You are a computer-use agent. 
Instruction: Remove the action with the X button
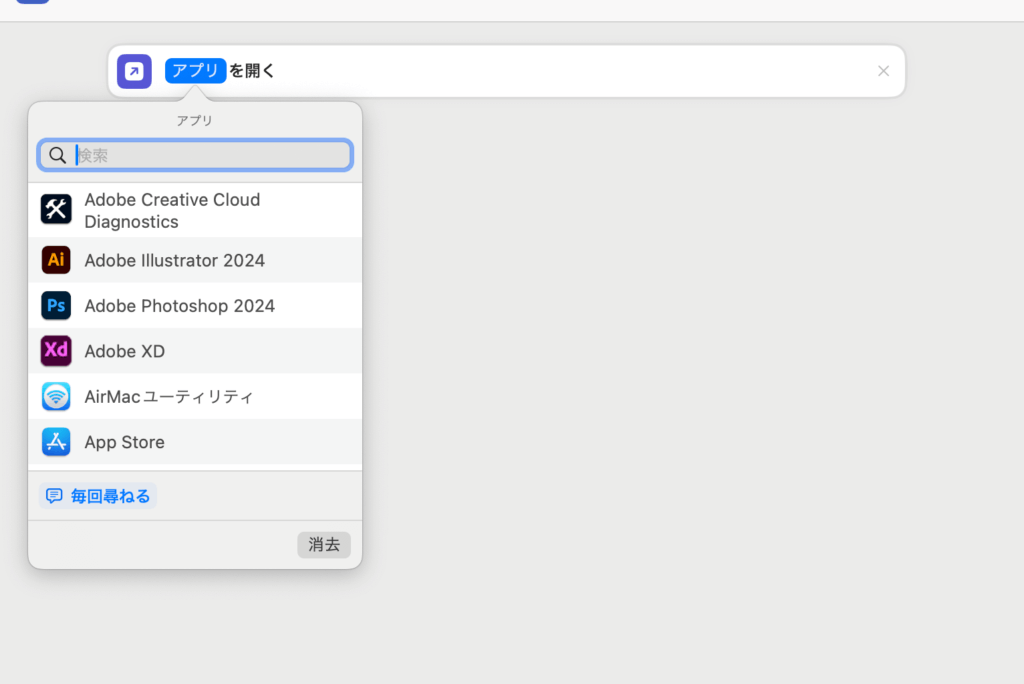[883, 71]
